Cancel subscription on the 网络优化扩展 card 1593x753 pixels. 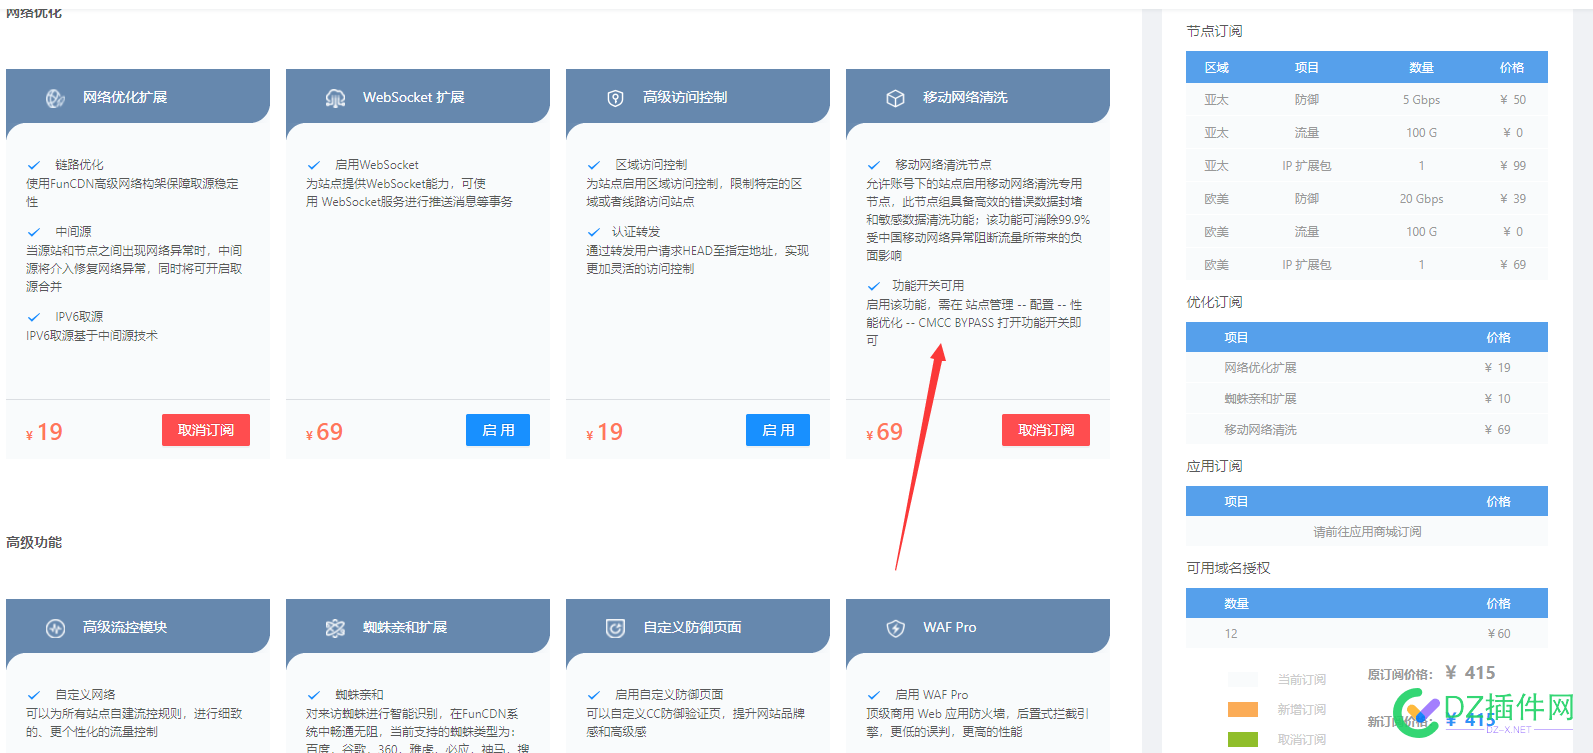(x=206, y=430)
